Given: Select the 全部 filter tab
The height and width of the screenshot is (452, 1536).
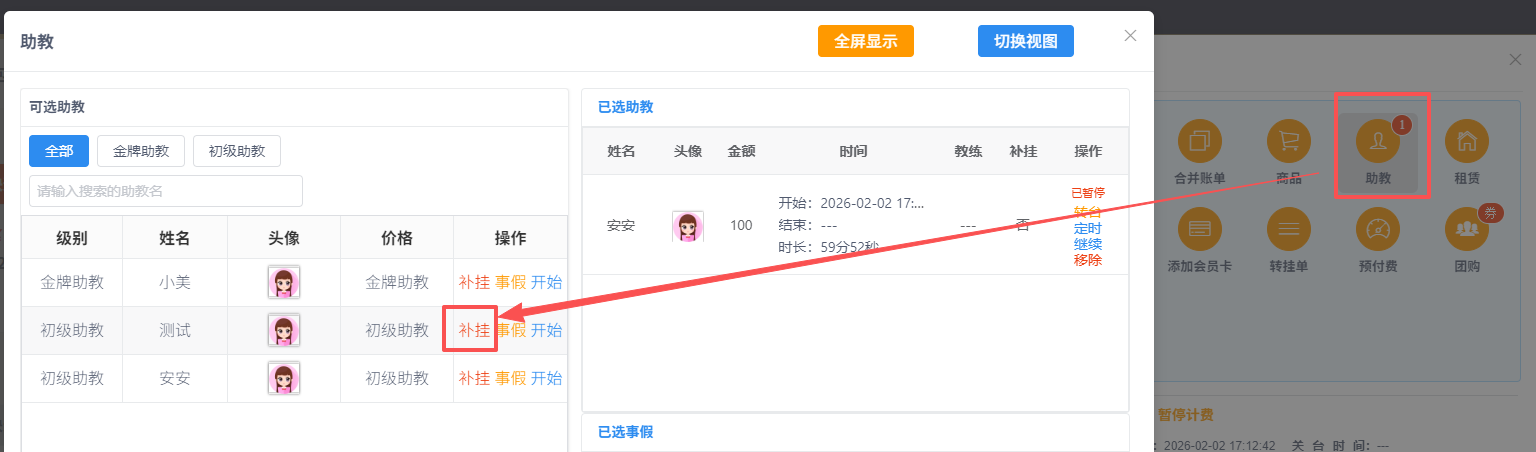Looking at the screenshot, I should coord(59,151).
